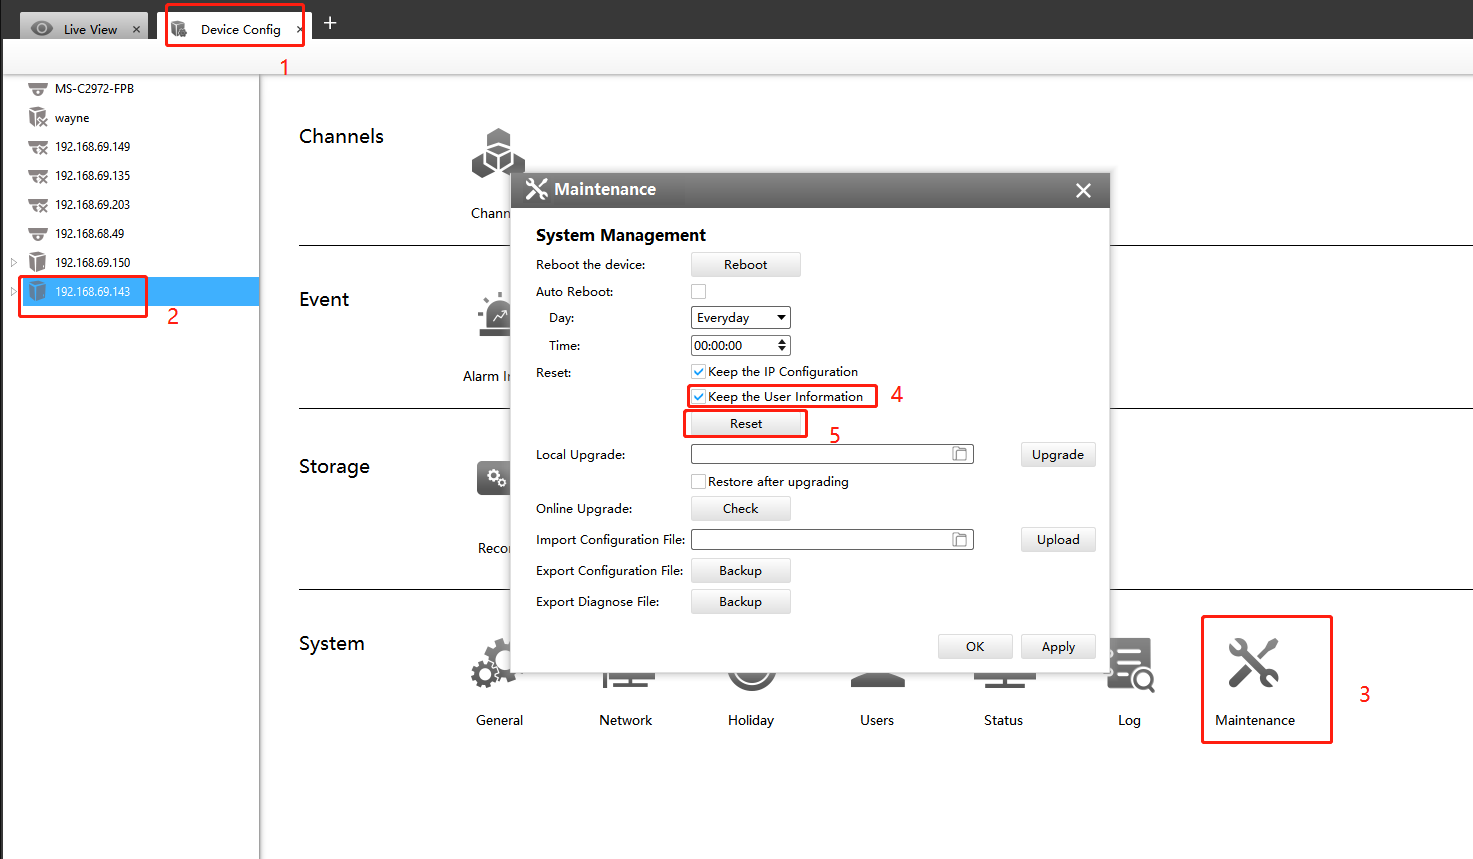The height and width of the screenshot is (859, 1473).
Task: Open the Storage record settings icon
Action: click(494, 478)
